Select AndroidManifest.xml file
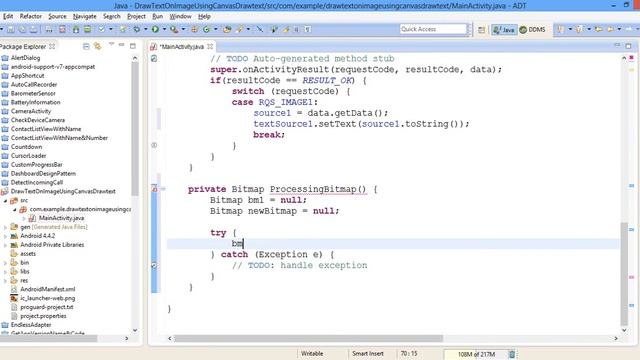The image size is (640, 360). pos(48,289)
